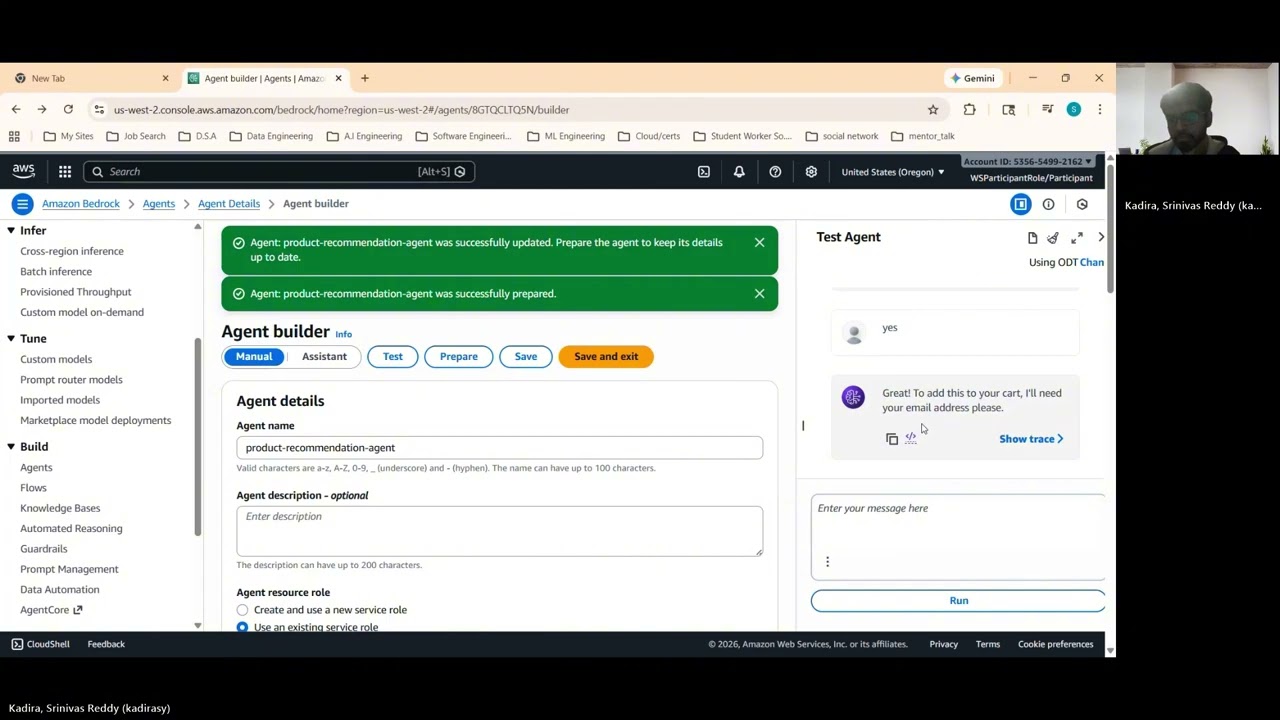Open AgentCore external link in sidebar
Screen dimensions: 1280x720
point(51,610)
